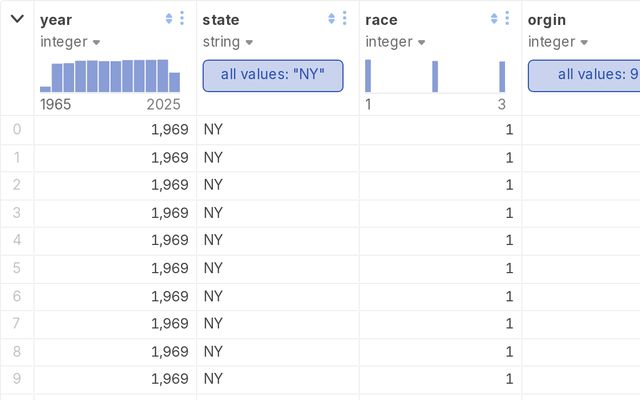The image size is (640, 400).
Task: Change orgin column integer type dropdown
Action: tap(558, 42)
